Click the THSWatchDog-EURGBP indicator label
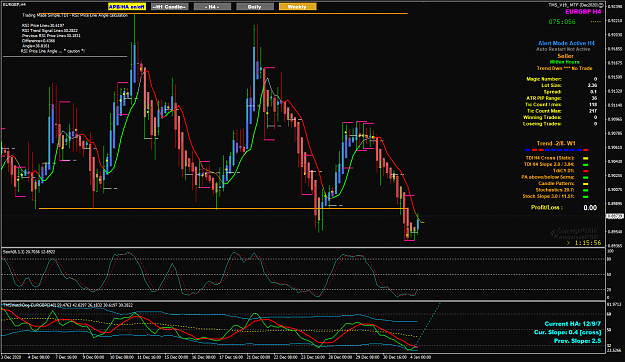Image resolution: width=625 pixels, height=362 pixels. 68,305
